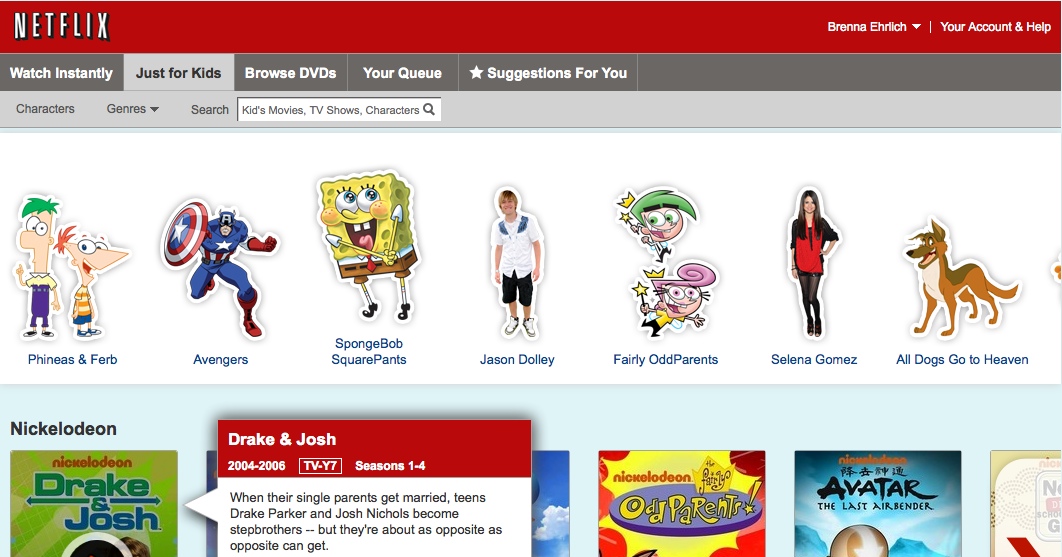Select the All Dogs Go to Heaven dog image
This screenshot has width=1062, height=557.
(960, 278)
